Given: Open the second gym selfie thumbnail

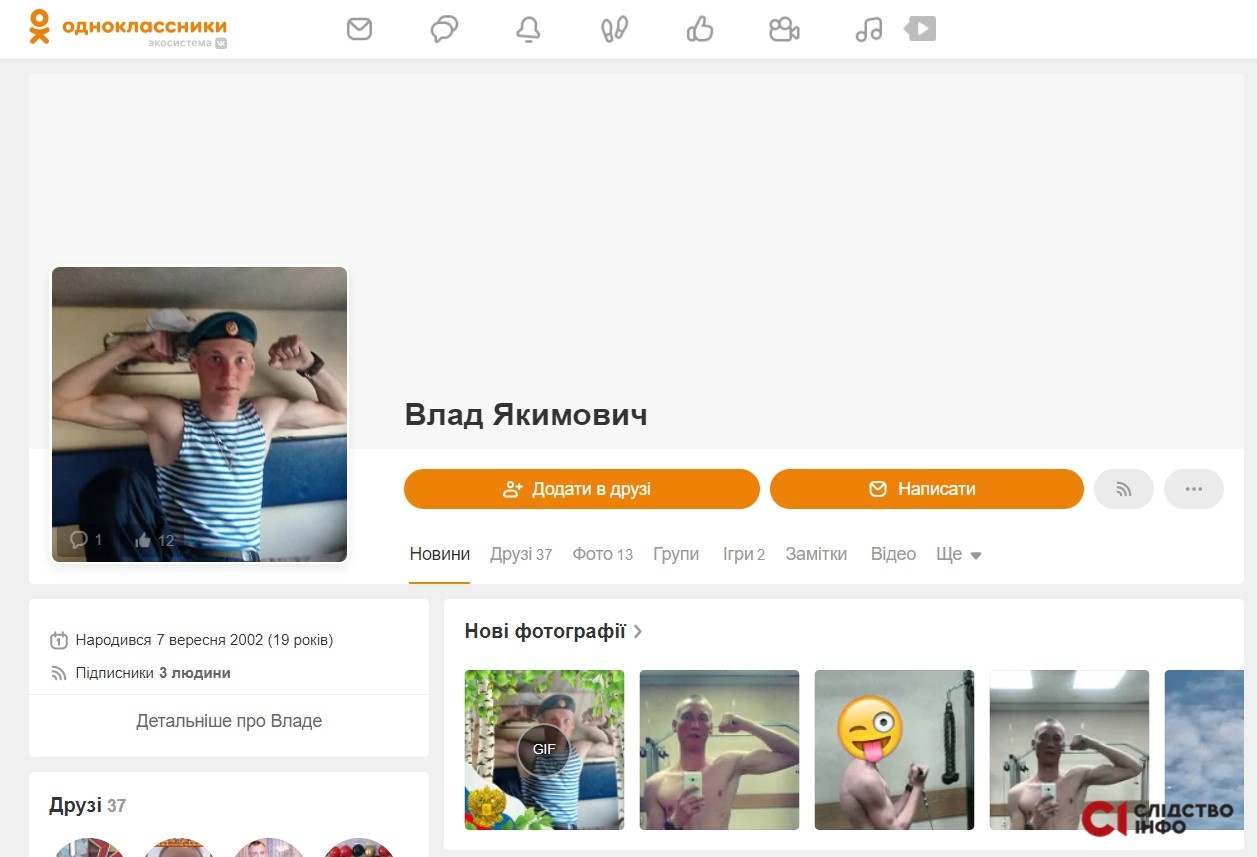Looking at the screenshot, I should click(x=719, y=750).
